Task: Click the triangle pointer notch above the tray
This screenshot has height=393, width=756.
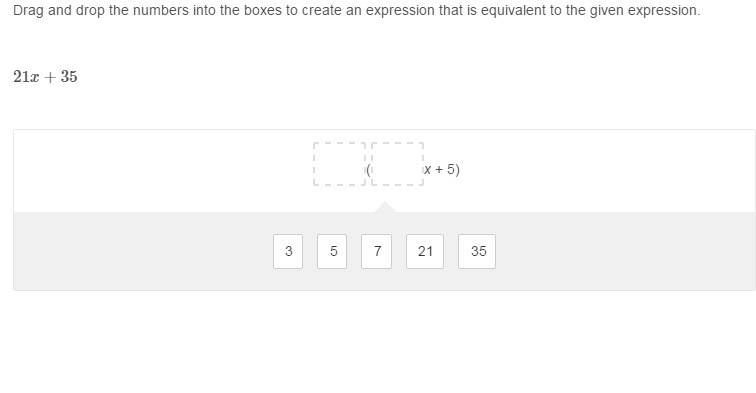Action: pos(385,207)
